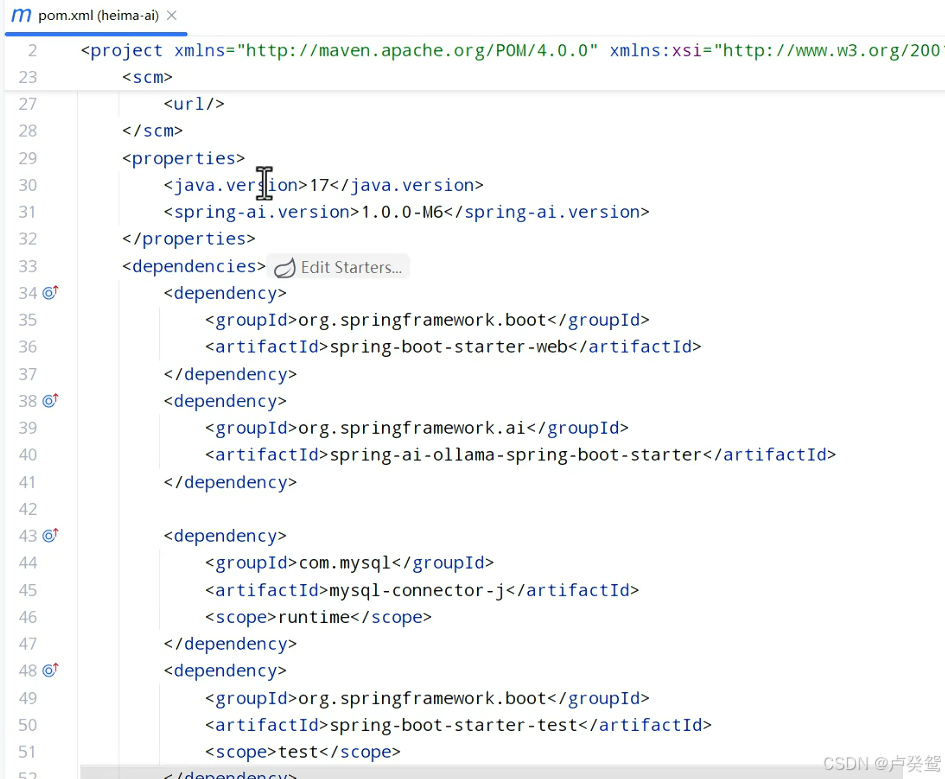
Task: Click the closing </scm> tag
Action: [x=152, y=131]
